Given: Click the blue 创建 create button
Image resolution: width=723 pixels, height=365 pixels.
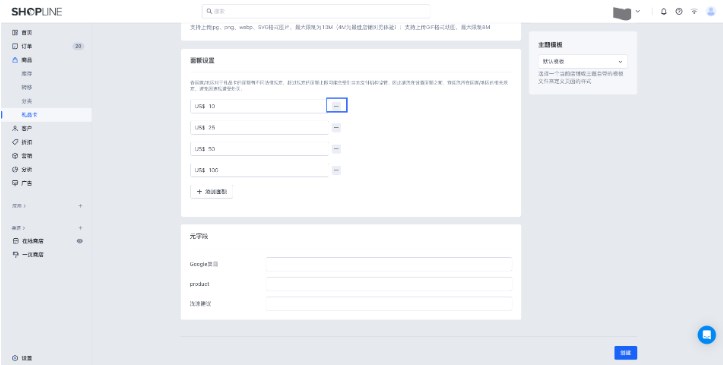Looking at the screenshot, I should tap(625, 353).
